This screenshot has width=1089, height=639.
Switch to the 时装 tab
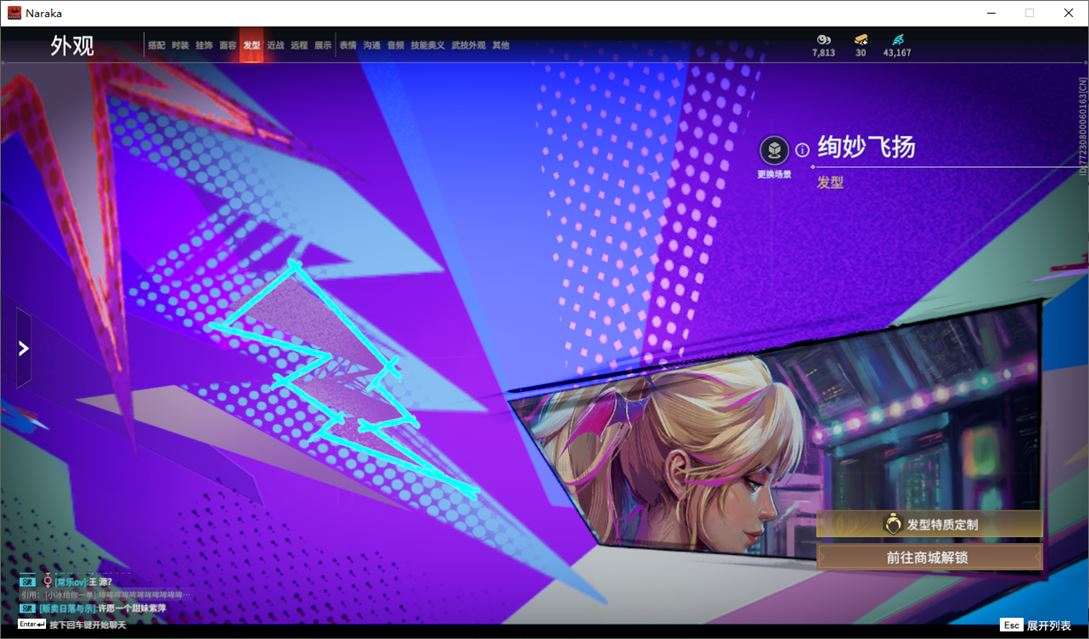(180, 45)
